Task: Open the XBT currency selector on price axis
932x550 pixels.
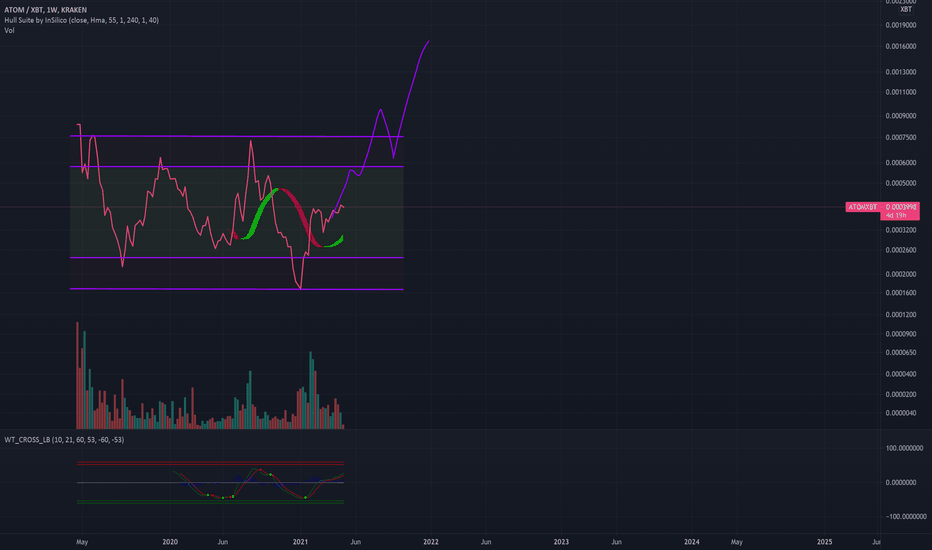Action: click(906, 9)
